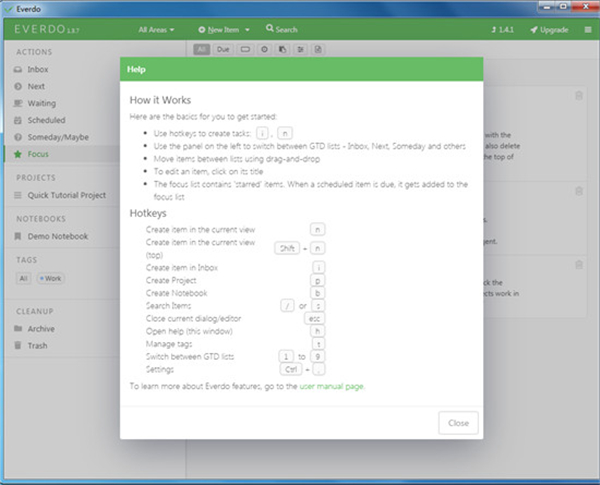Open the Scheduled list

(47, 120)
